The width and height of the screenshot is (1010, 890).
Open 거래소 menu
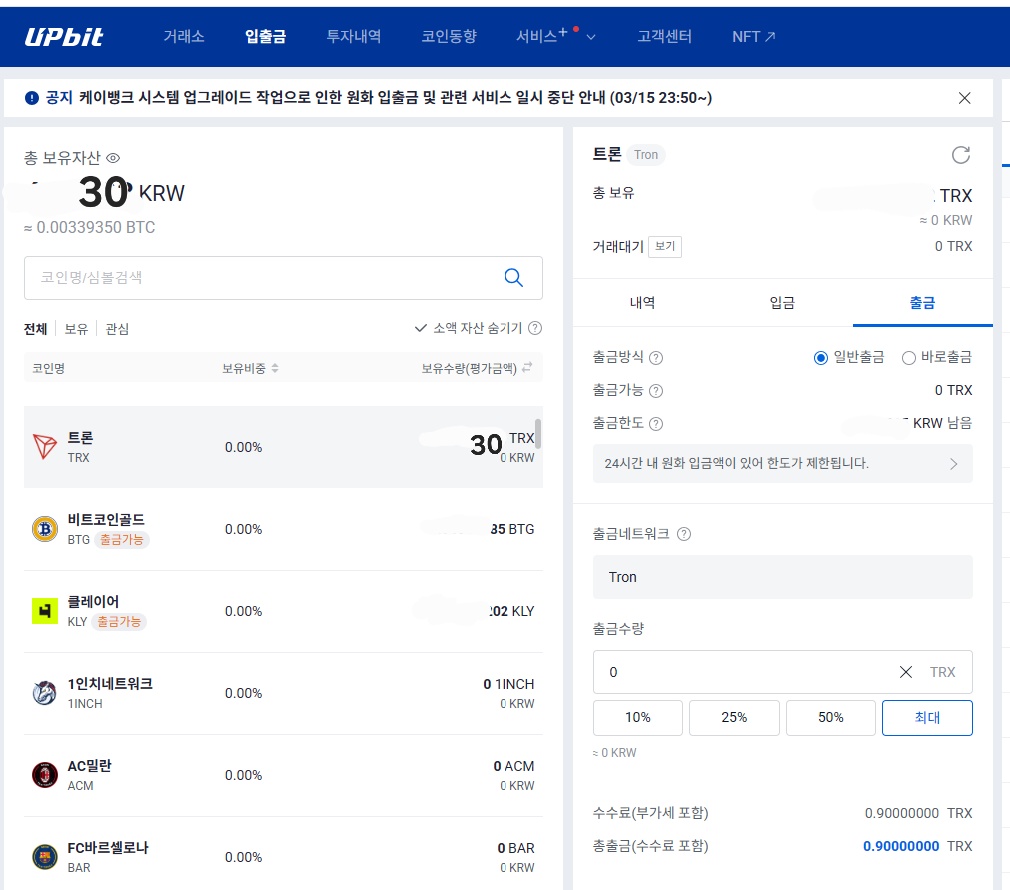click(184, 37)
